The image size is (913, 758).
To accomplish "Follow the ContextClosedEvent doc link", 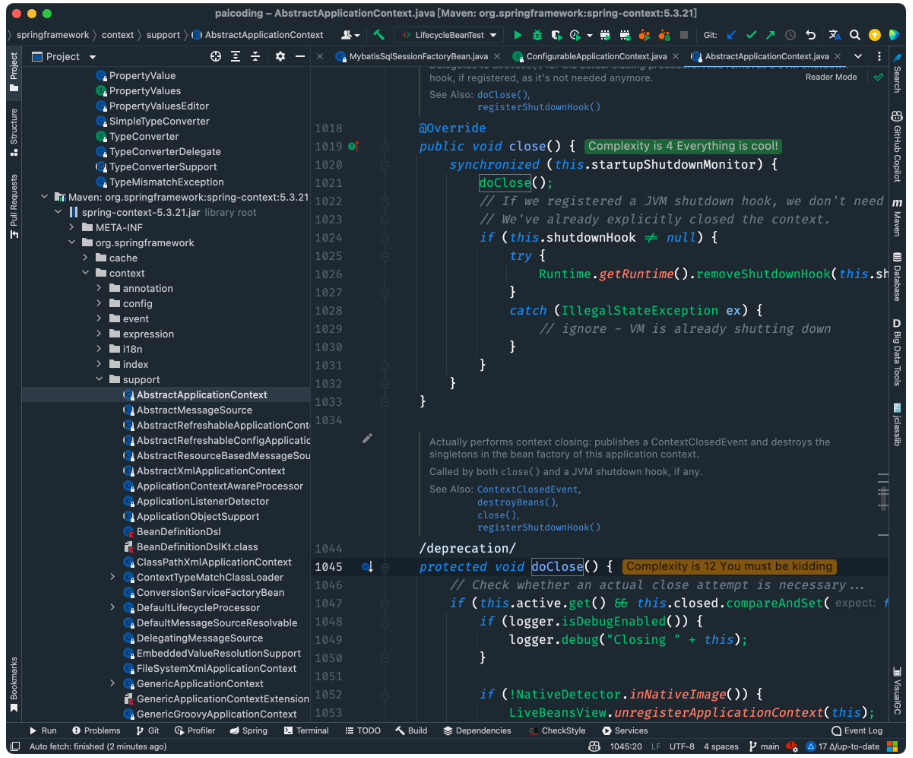I will coord(528,490).
